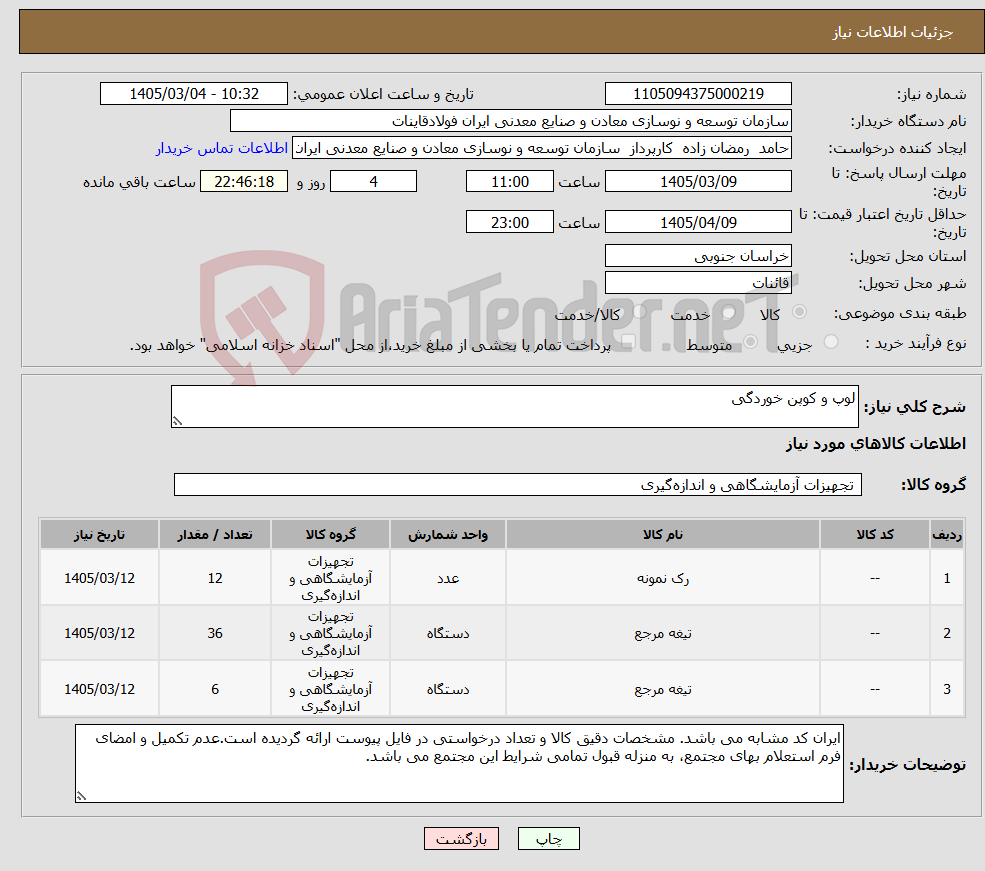The width and height of the screenshot is (985, 871).
Task: Click تیغه مرجع name in row 2
Action: (663, 634)
